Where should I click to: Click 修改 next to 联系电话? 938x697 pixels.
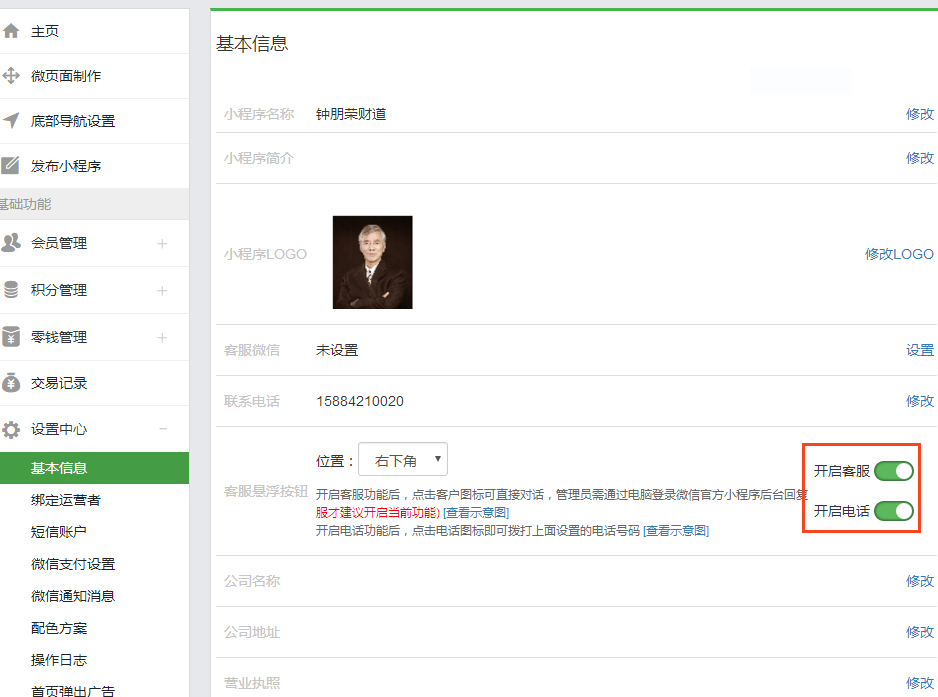click(x=919, y=401)
